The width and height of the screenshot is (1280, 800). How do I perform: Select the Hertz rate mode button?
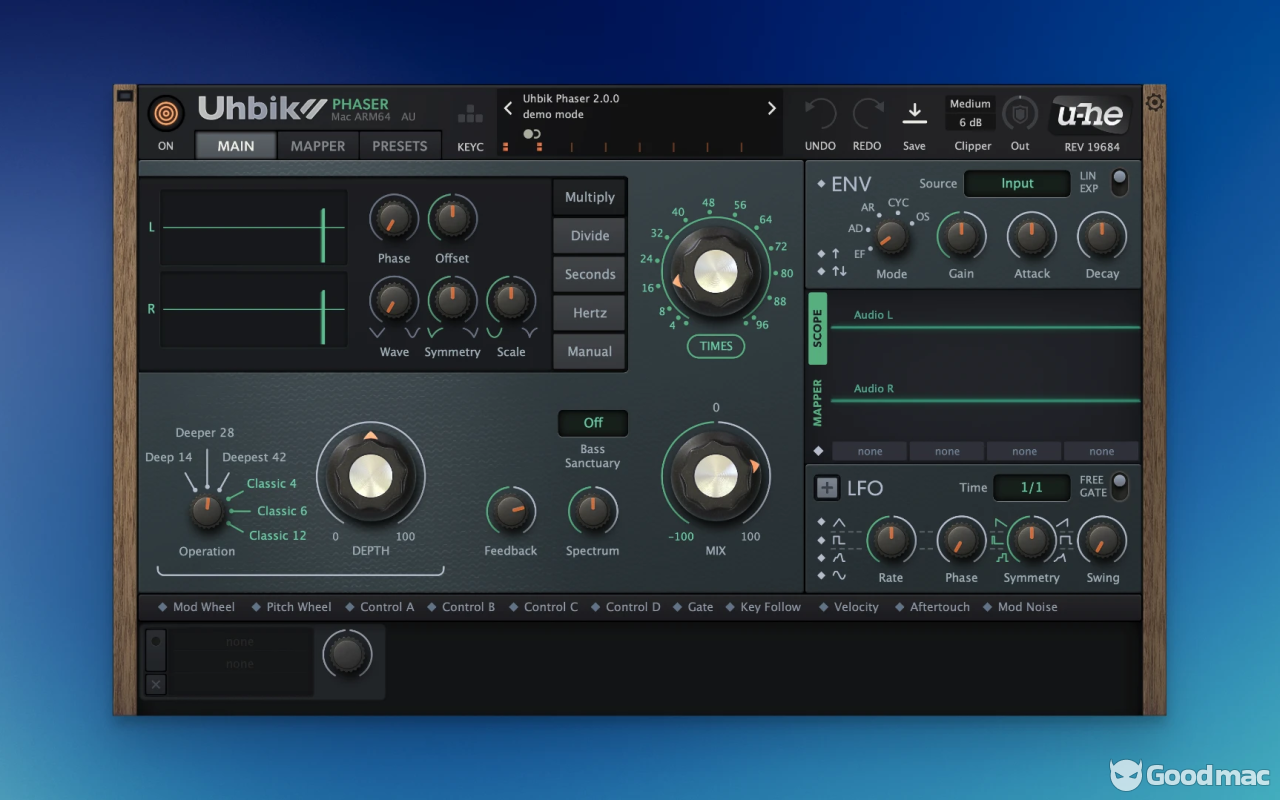590,313
